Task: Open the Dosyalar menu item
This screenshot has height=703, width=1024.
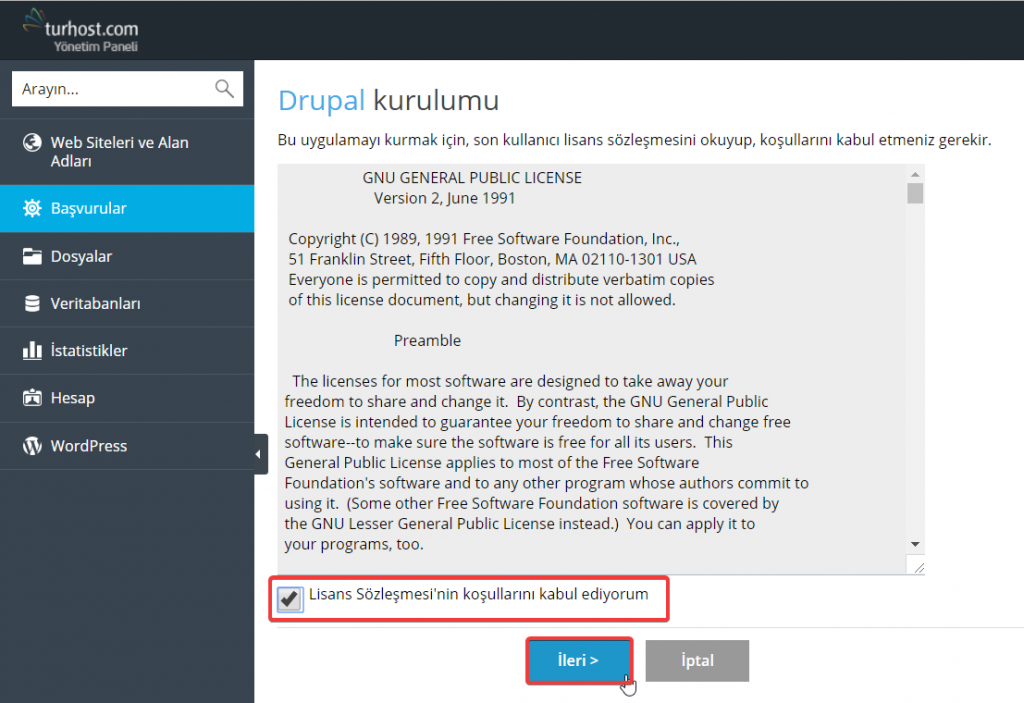Action: point(81,257)
